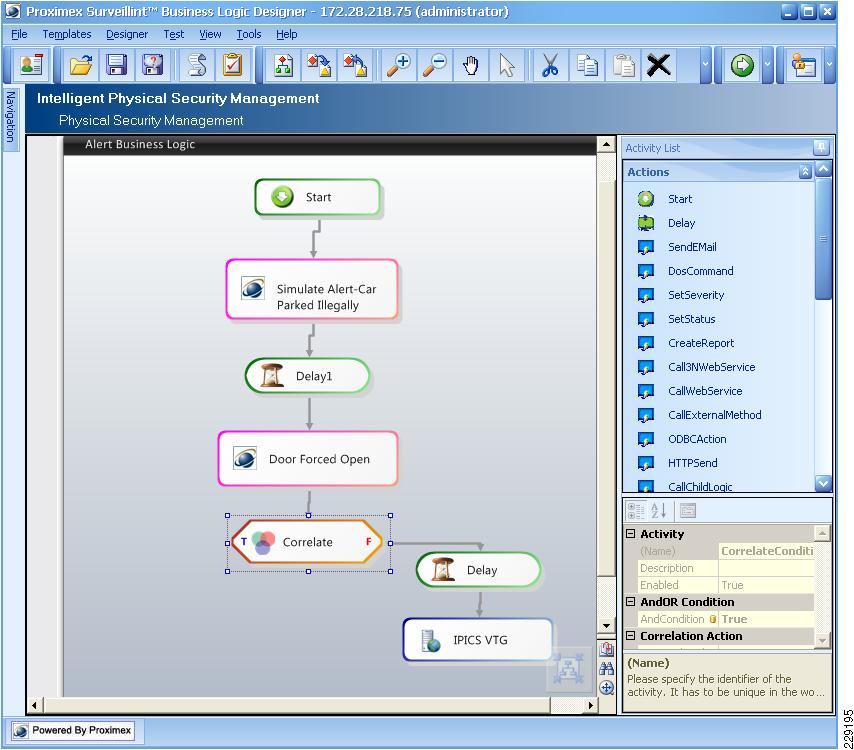854x750 pixels.
Task: Click the green Run arrow icon
Action: (741, 65)
